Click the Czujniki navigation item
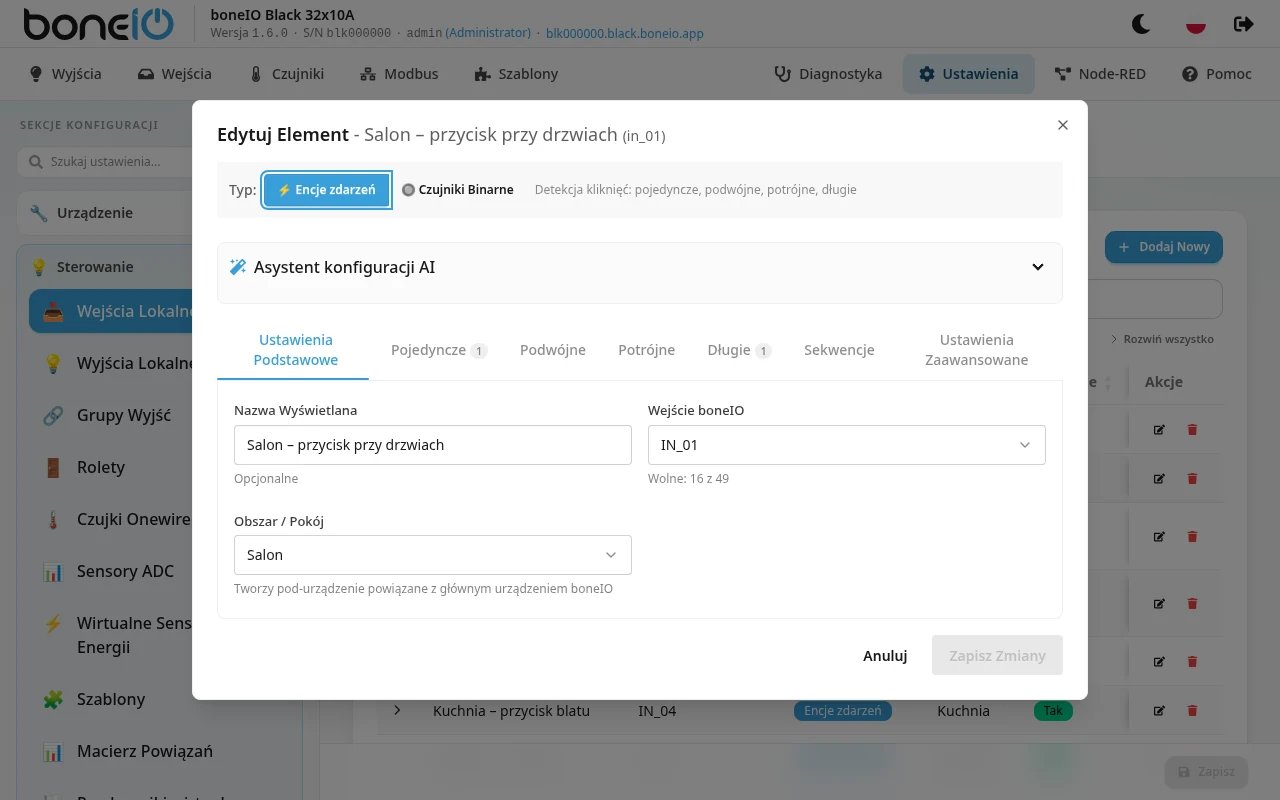The height and width of the screenshot is (800, 1280). (x=286, y=74)
